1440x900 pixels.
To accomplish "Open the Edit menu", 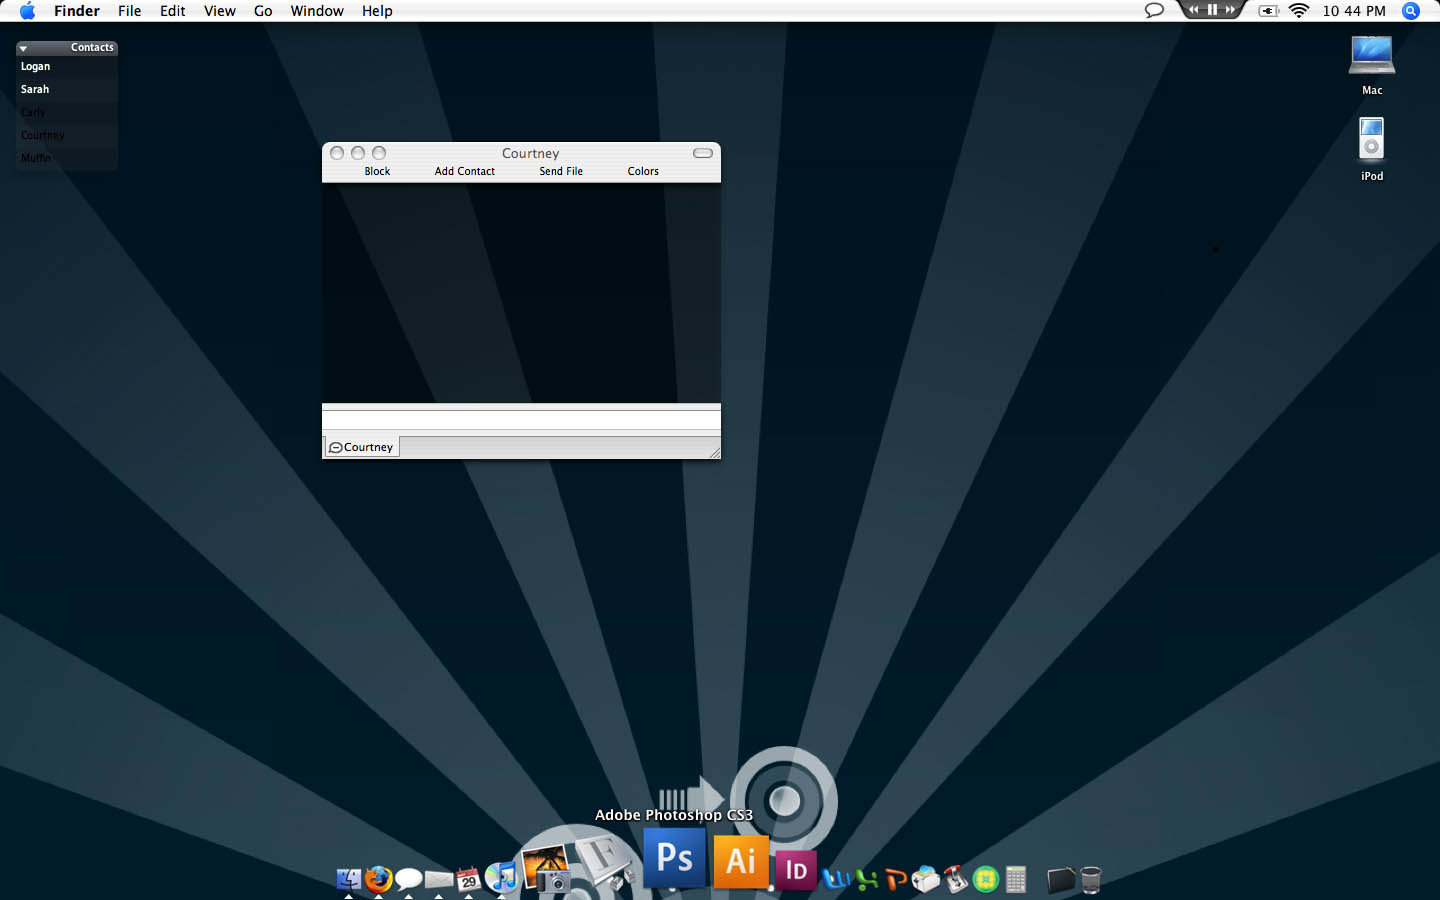I will click(173, 11).
